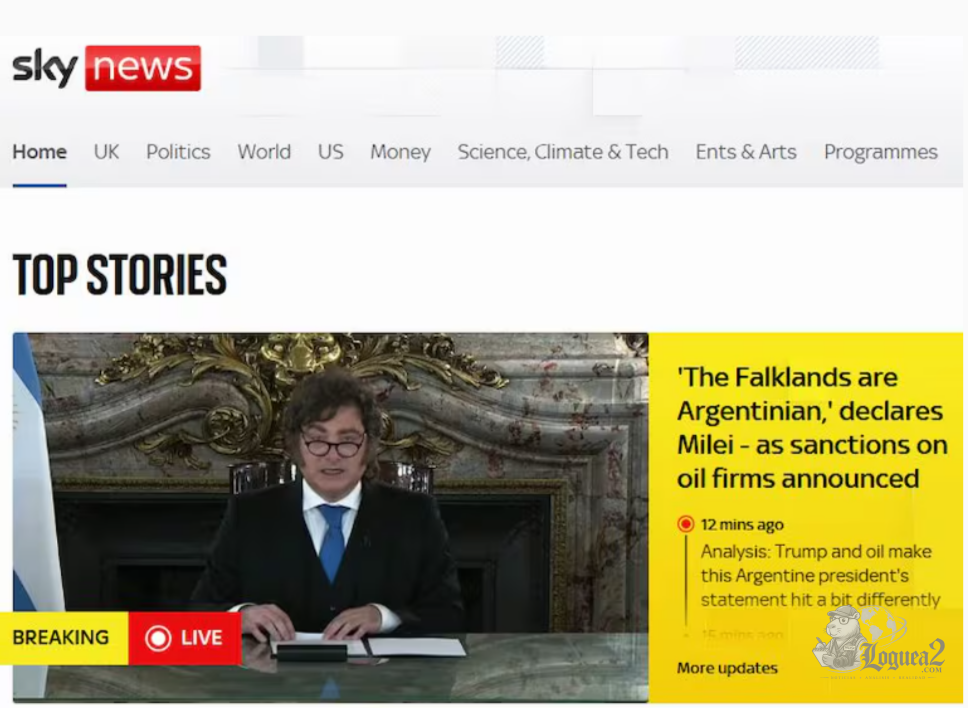Click the Sky News logo
This screenshot has width=968, height=708.
106,68
